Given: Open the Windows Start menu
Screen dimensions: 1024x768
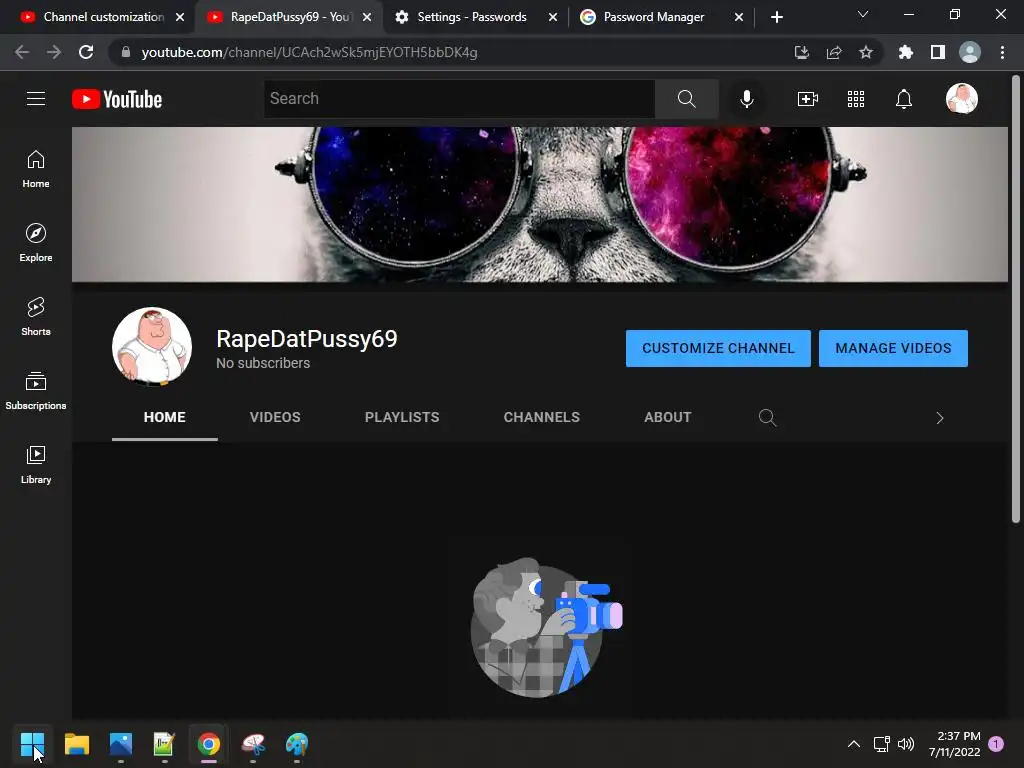Looking at the screenshot, I should [32, 744].
